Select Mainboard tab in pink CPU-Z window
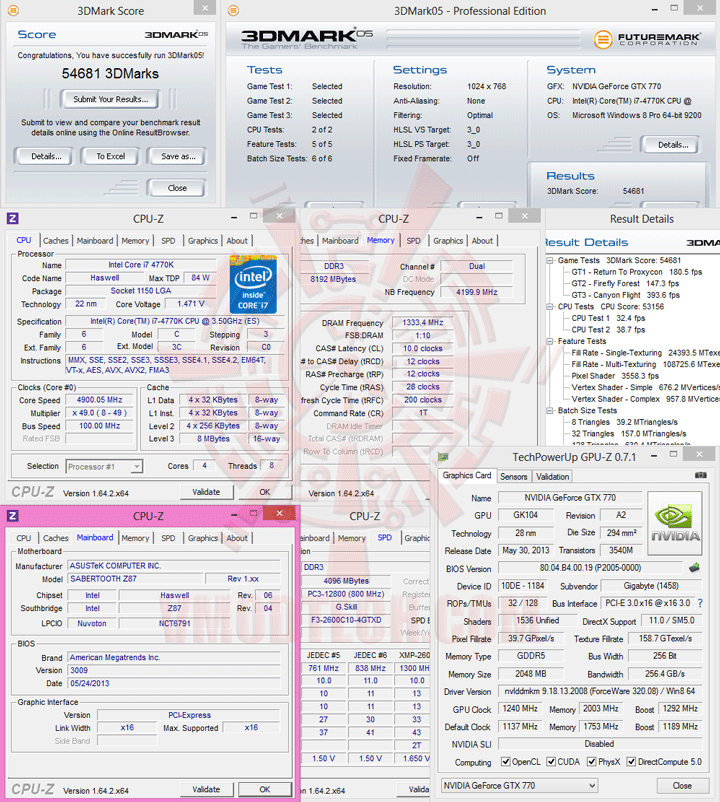Image resolution: width=720 pixels, height=802 pixels. click(95, 538)
